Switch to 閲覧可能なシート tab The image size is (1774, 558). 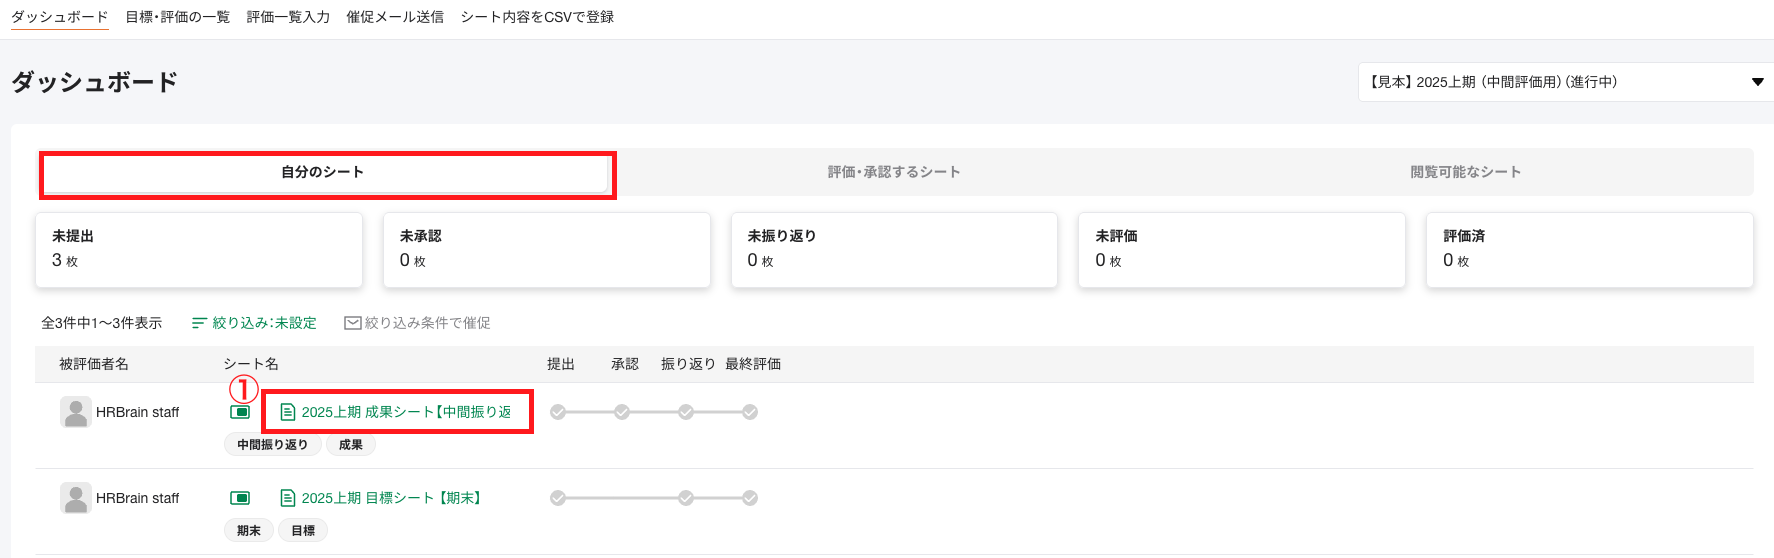[1465, 172]
